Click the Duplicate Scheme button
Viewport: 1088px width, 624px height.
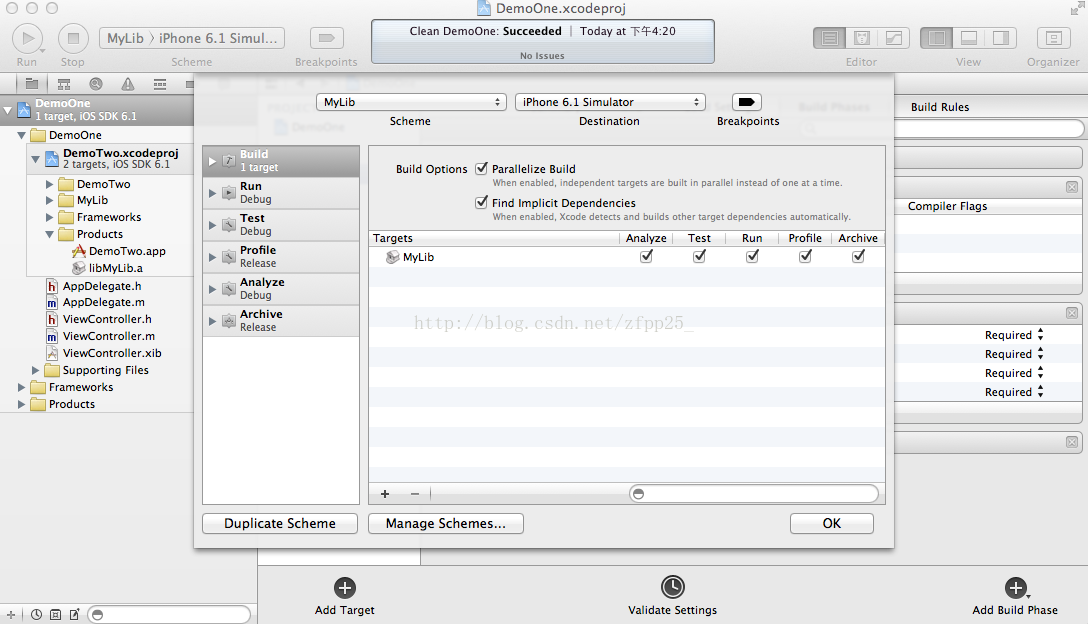[x=280, y=523]
